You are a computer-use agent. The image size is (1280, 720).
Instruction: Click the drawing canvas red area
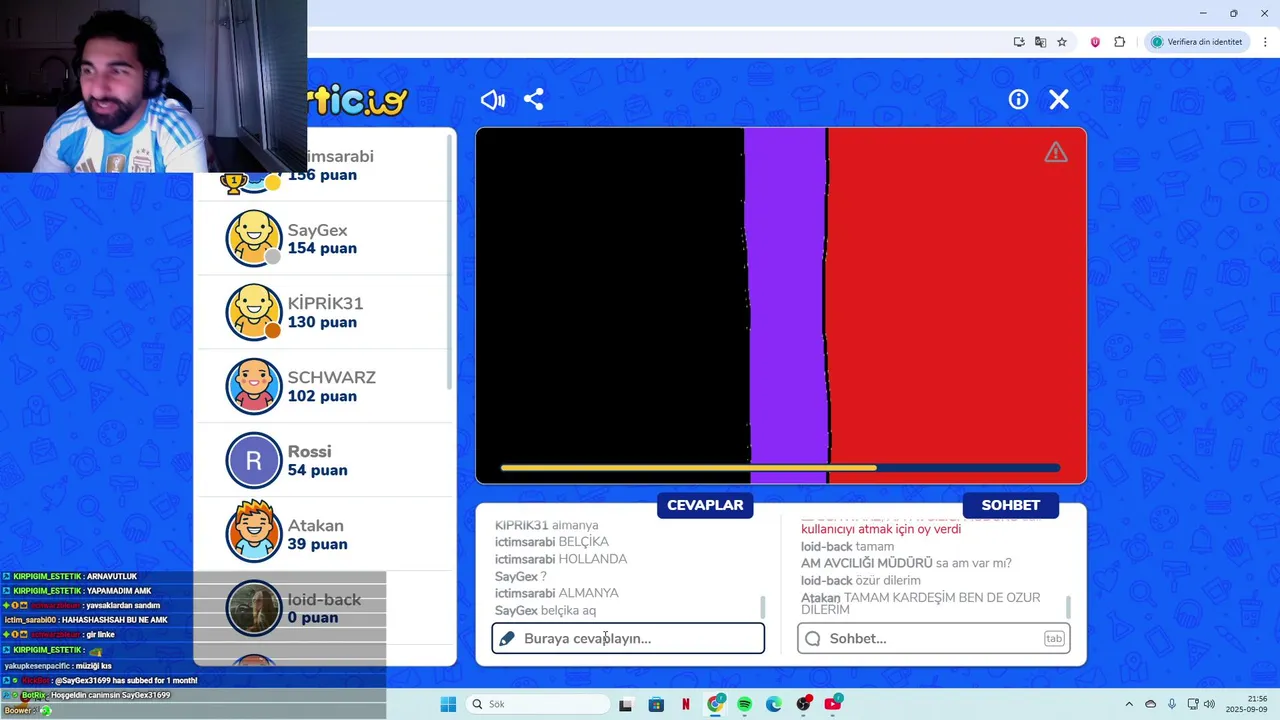click(x=957, y=305)
